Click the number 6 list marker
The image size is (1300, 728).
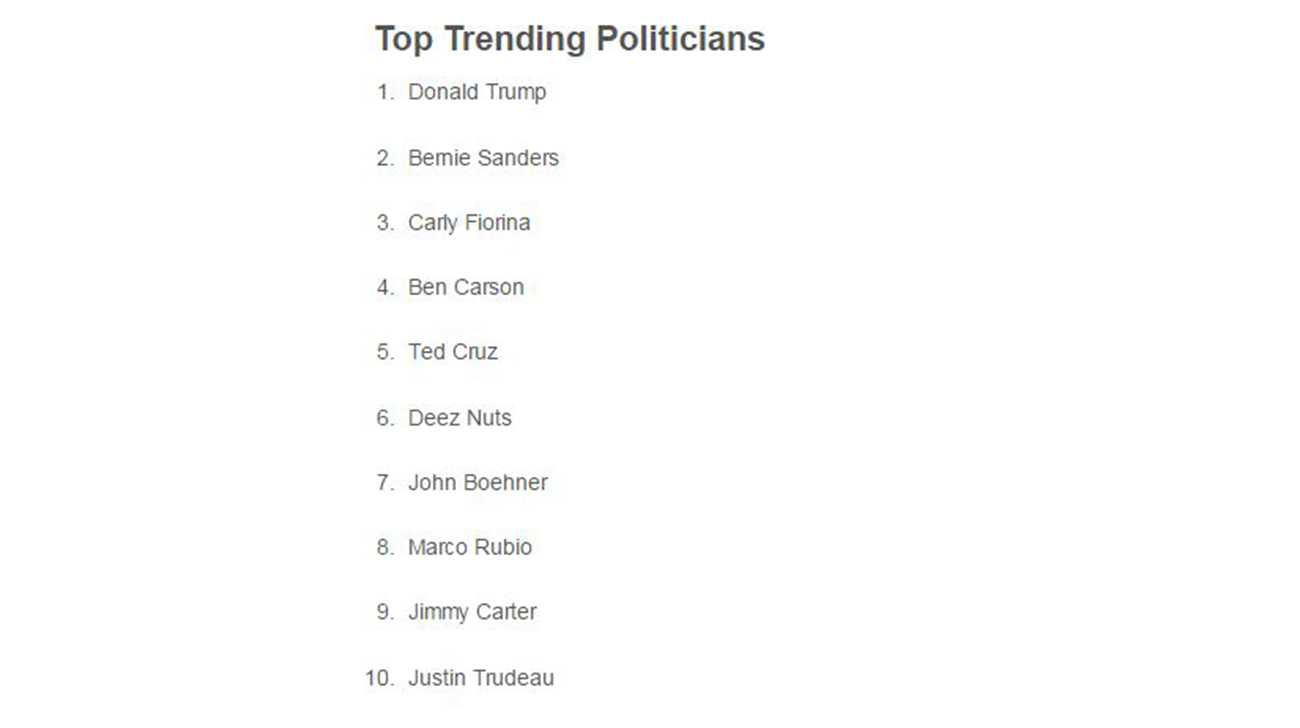(386, 417)
